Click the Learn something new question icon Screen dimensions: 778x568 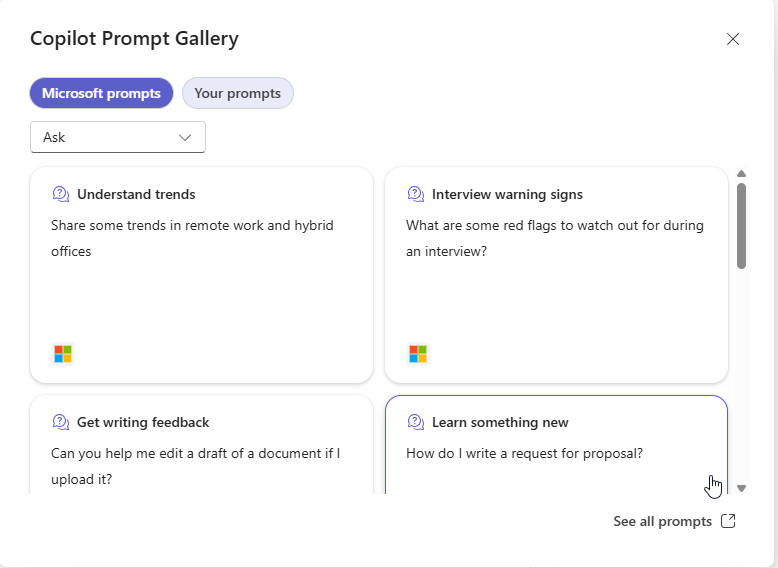[416, 422]
